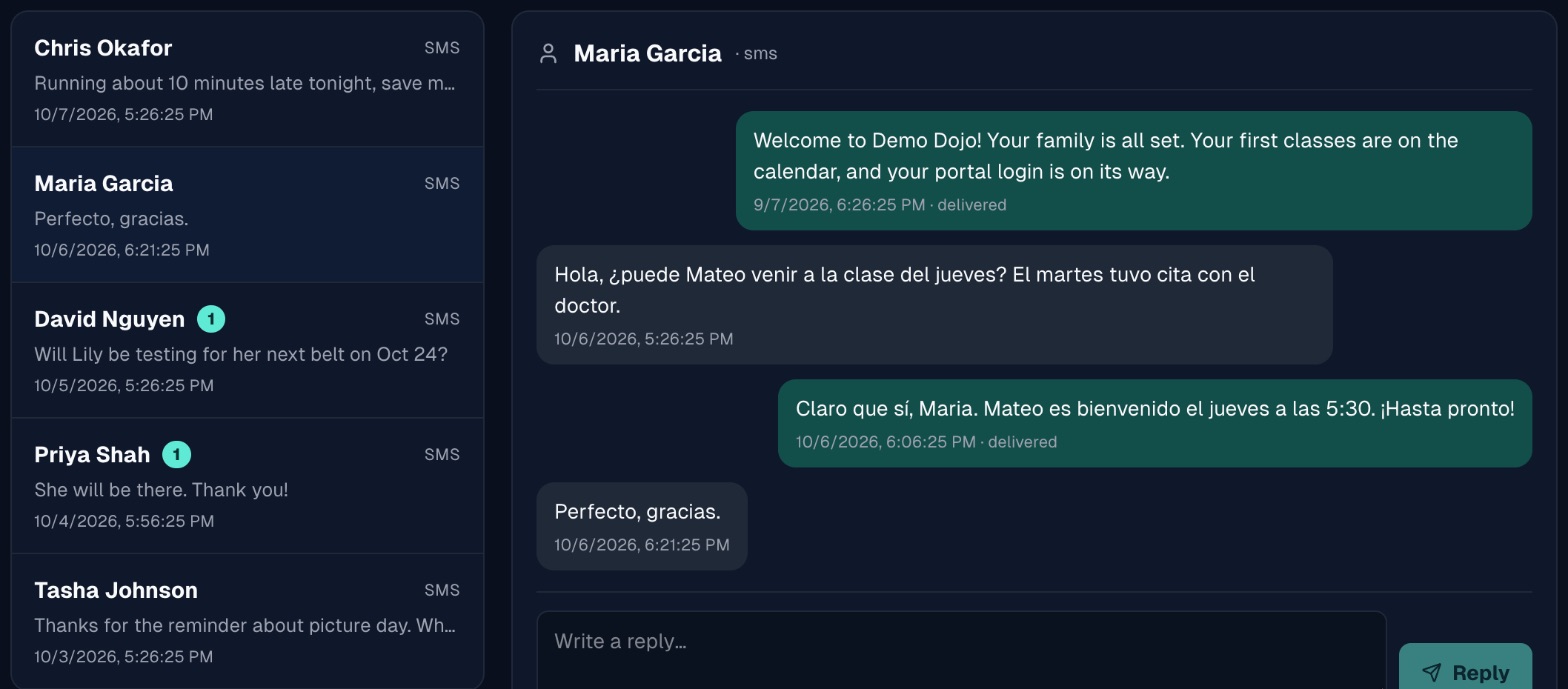Click preview 'Will Lily be testing for her next belt'
The height and width of the screenshot is (689, 1568).
pos(241,354)
